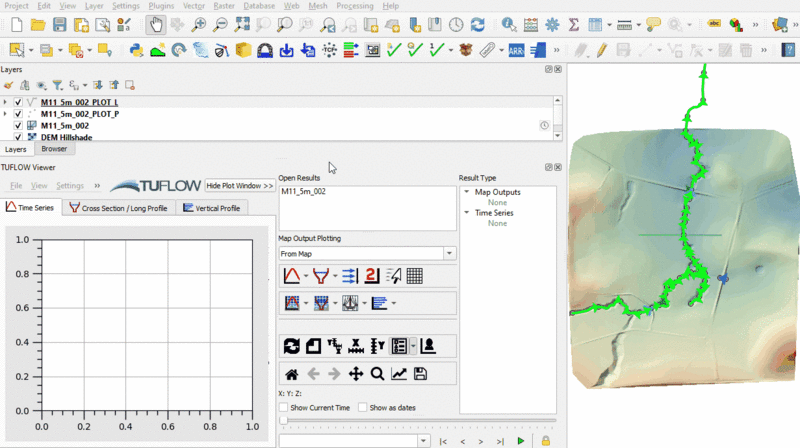The height and width of the screenshot is (448, 800).
Task: Switch to Cross Section / Long Profile tab
Action: 120,208
